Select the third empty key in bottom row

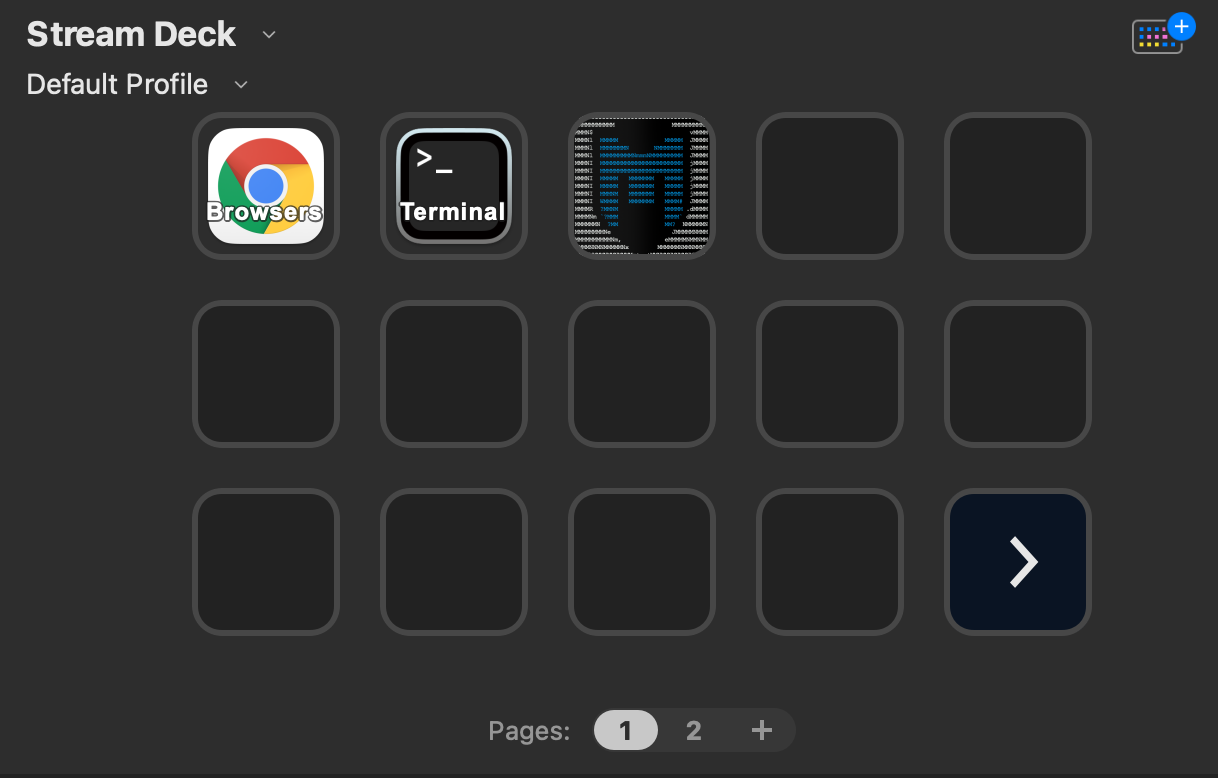[x=642, y=562]
